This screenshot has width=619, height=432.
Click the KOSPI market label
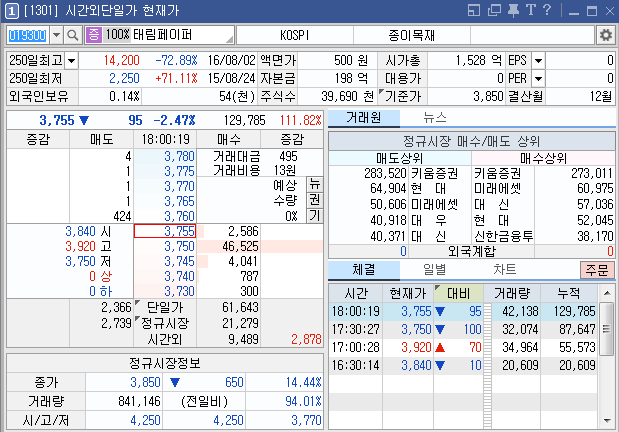pos(294,36)
